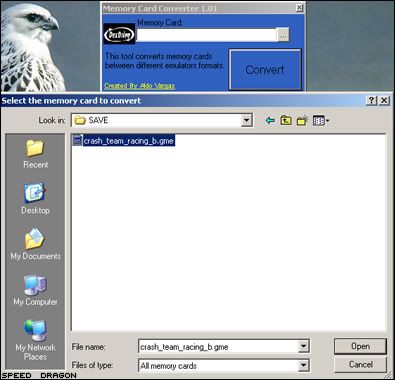Go up one folder level icon
This screenshot has width=395, height=380.
pos(286,120)
